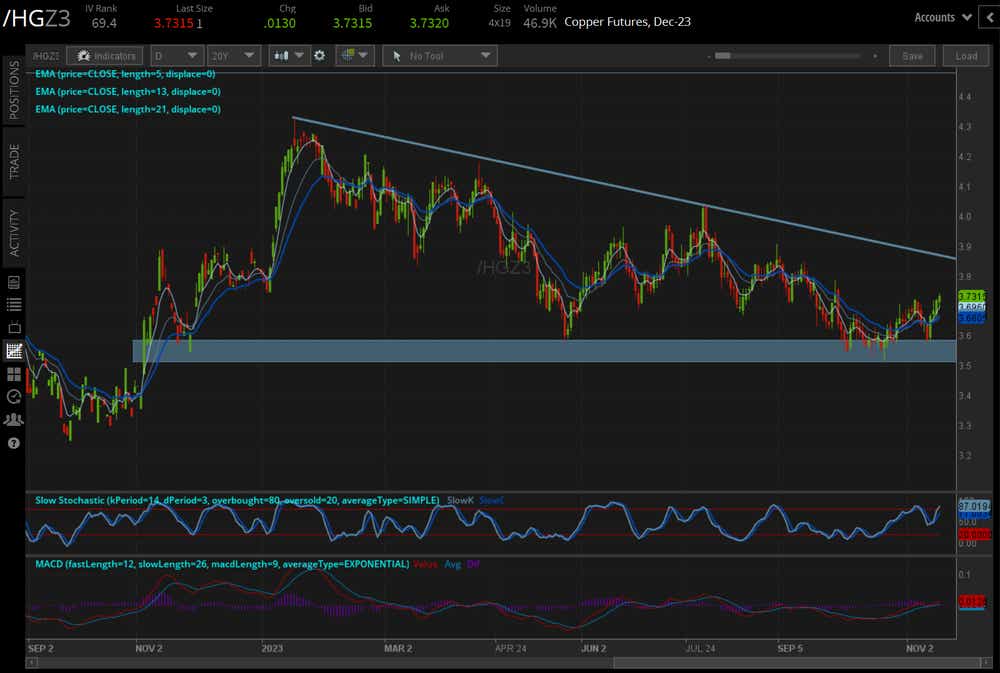The width and height of the screenshot is (1000, 673).
Task: Switch to the Positions tab
Action: tap(14, 90)
